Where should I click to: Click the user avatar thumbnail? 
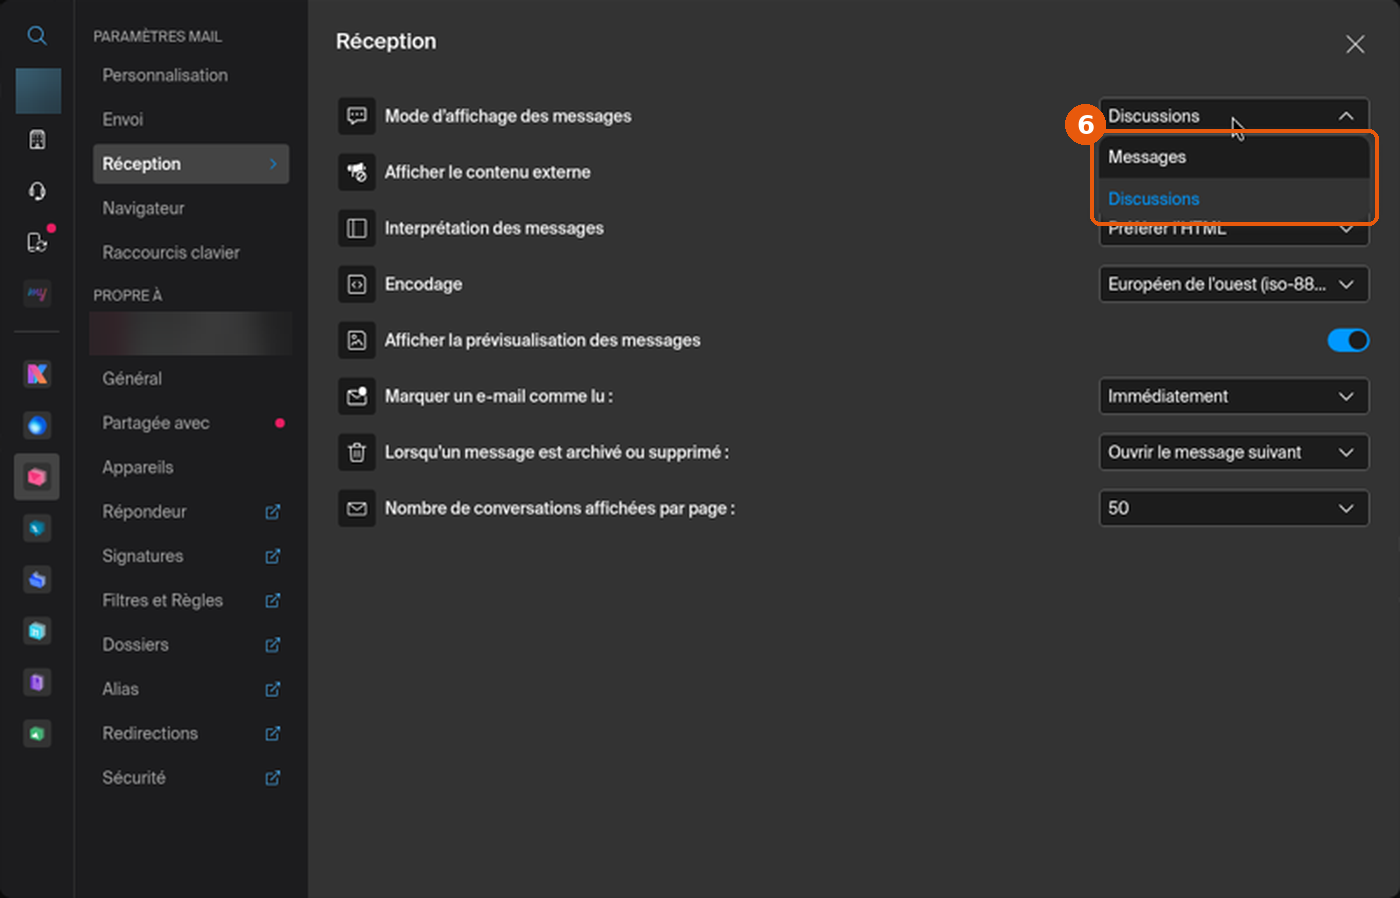[38, 91]
